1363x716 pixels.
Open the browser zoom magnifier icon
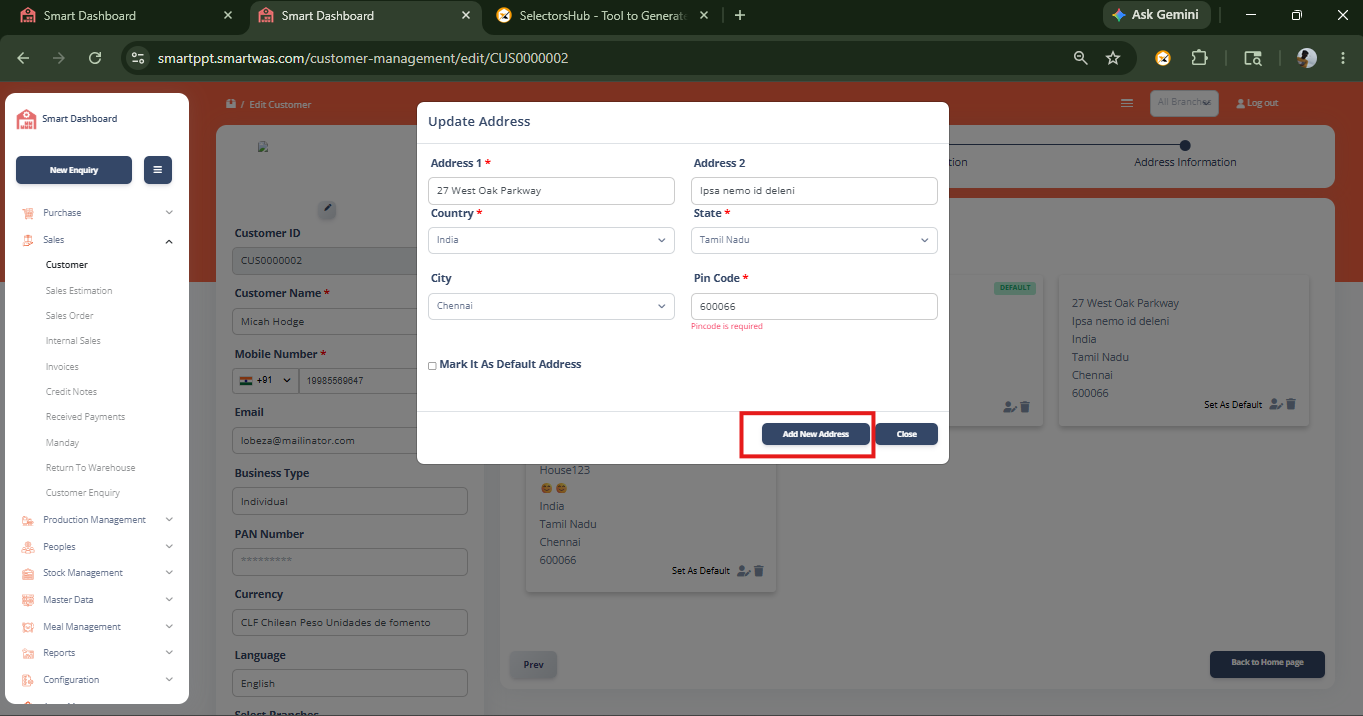[1081, 58]
